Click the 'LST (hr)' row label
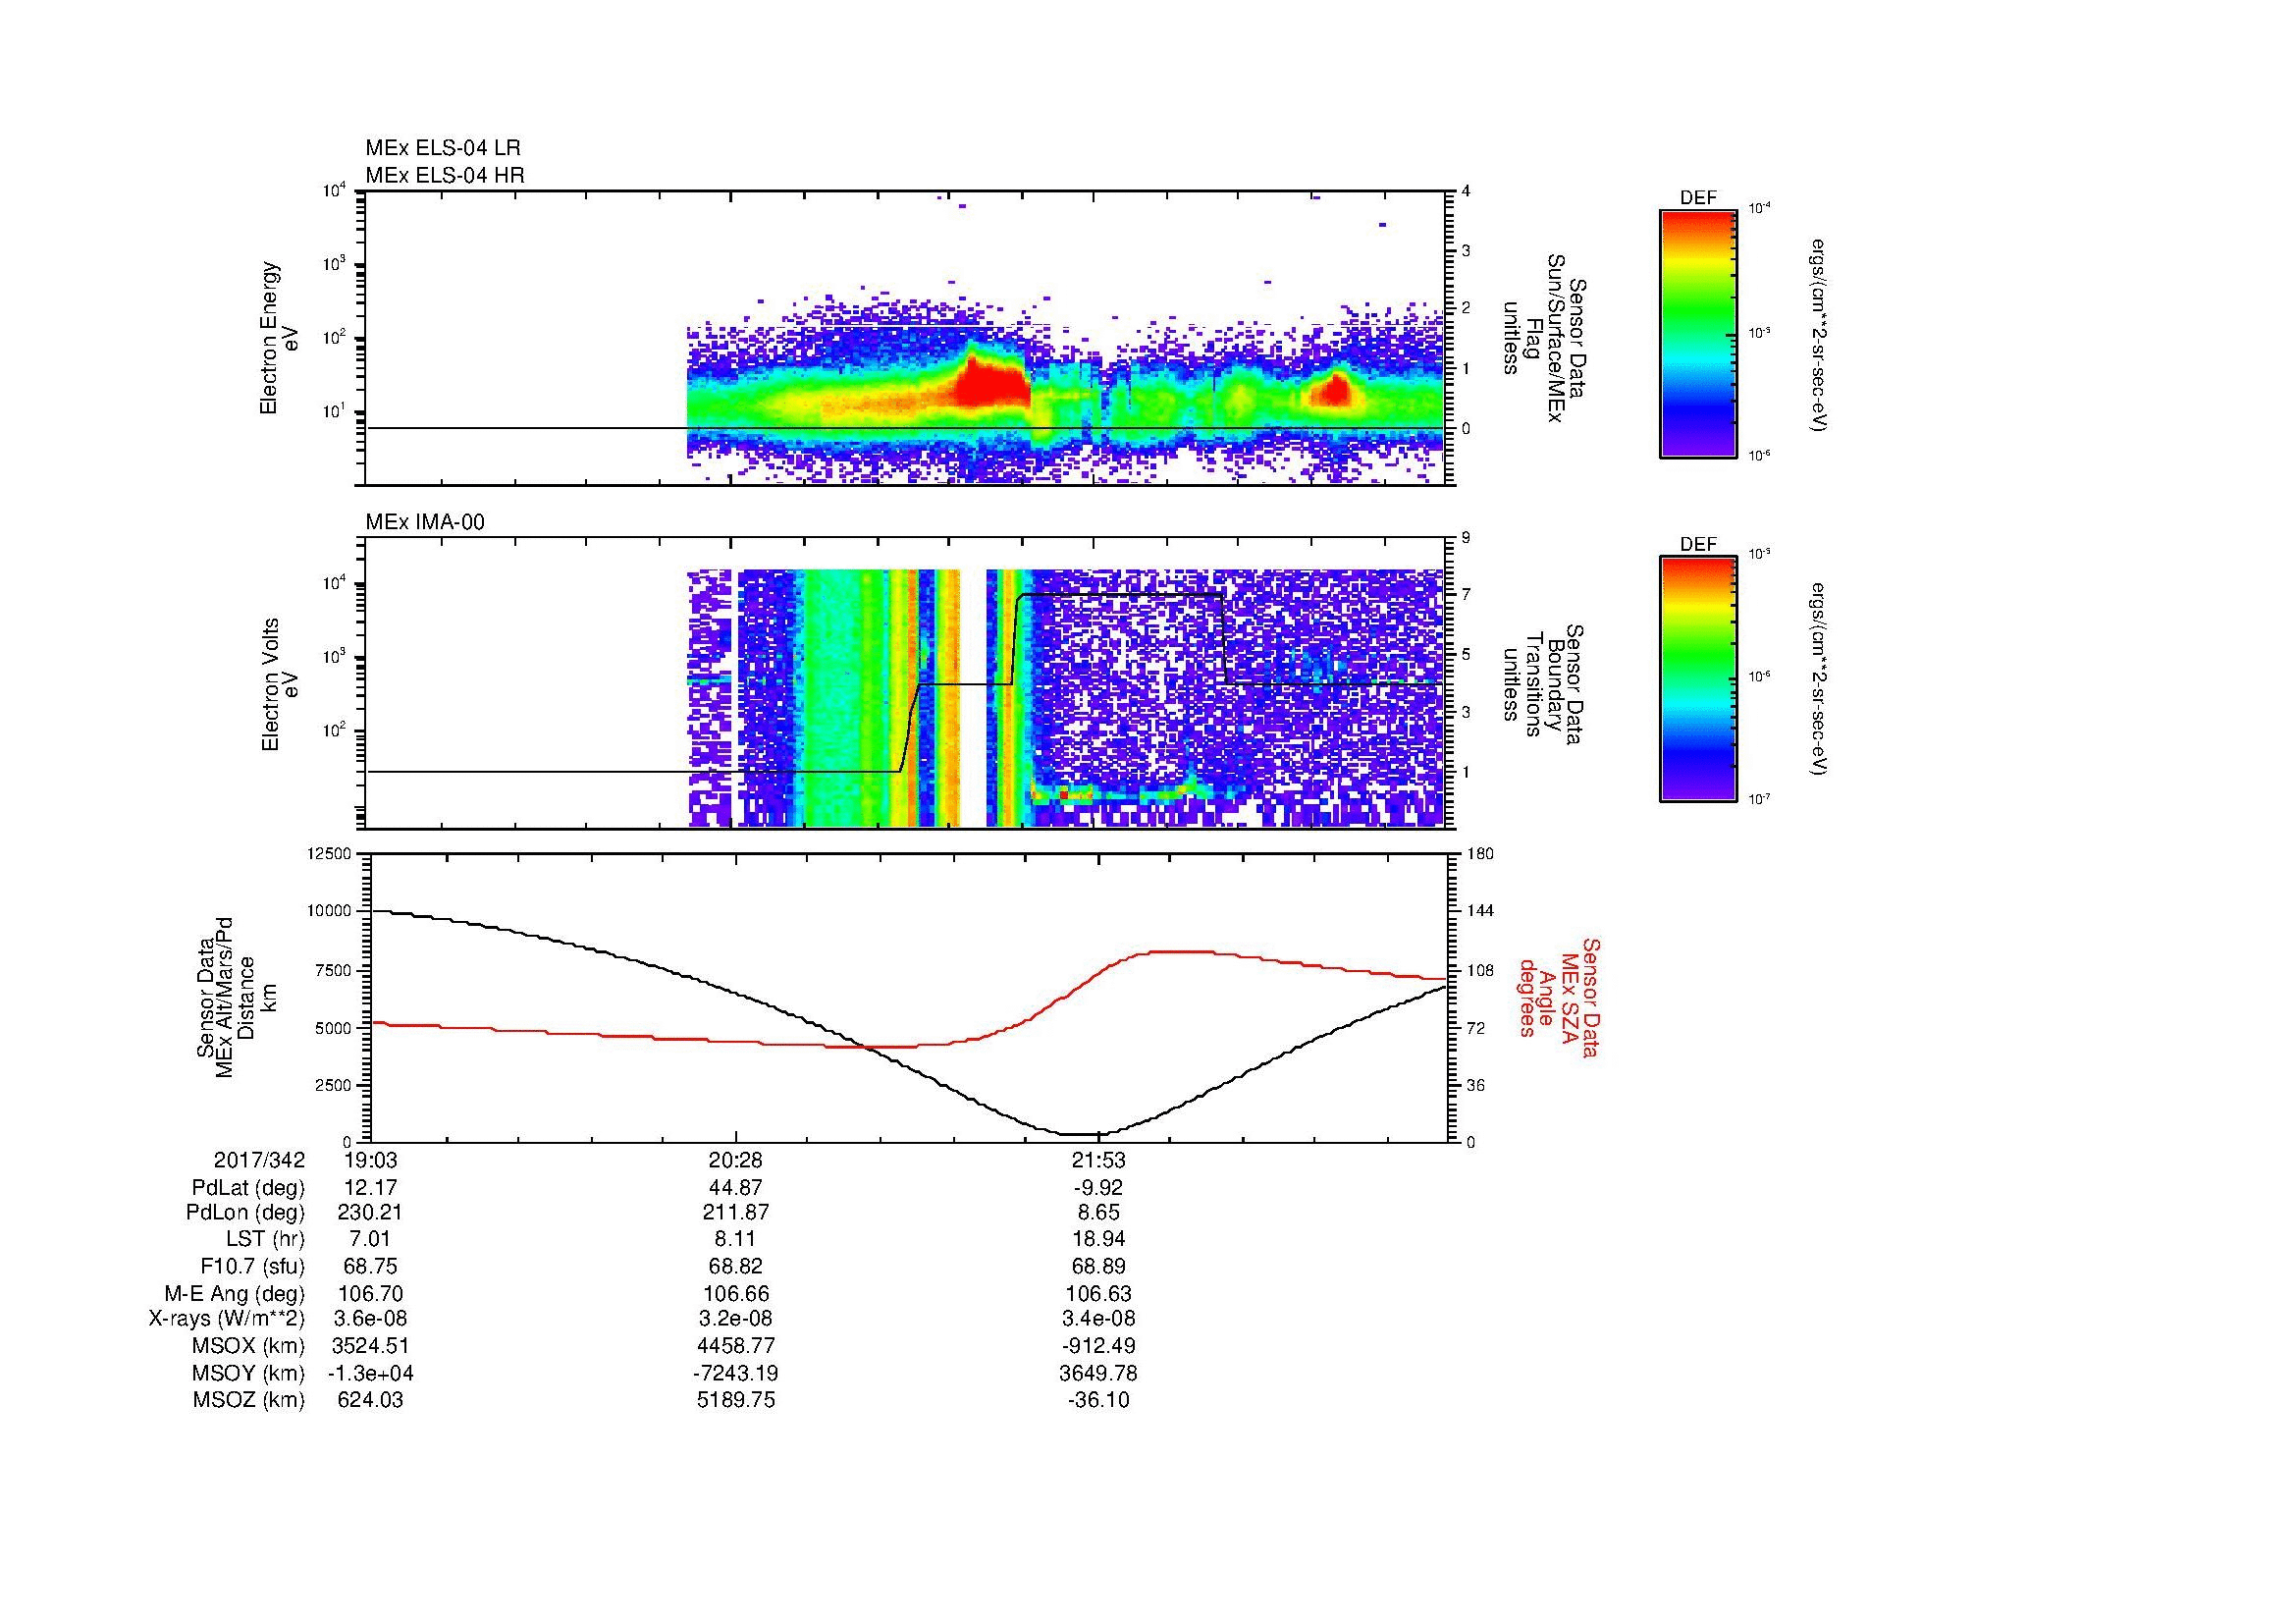Screen dimensions: 2296x1623 point(265,1239)
